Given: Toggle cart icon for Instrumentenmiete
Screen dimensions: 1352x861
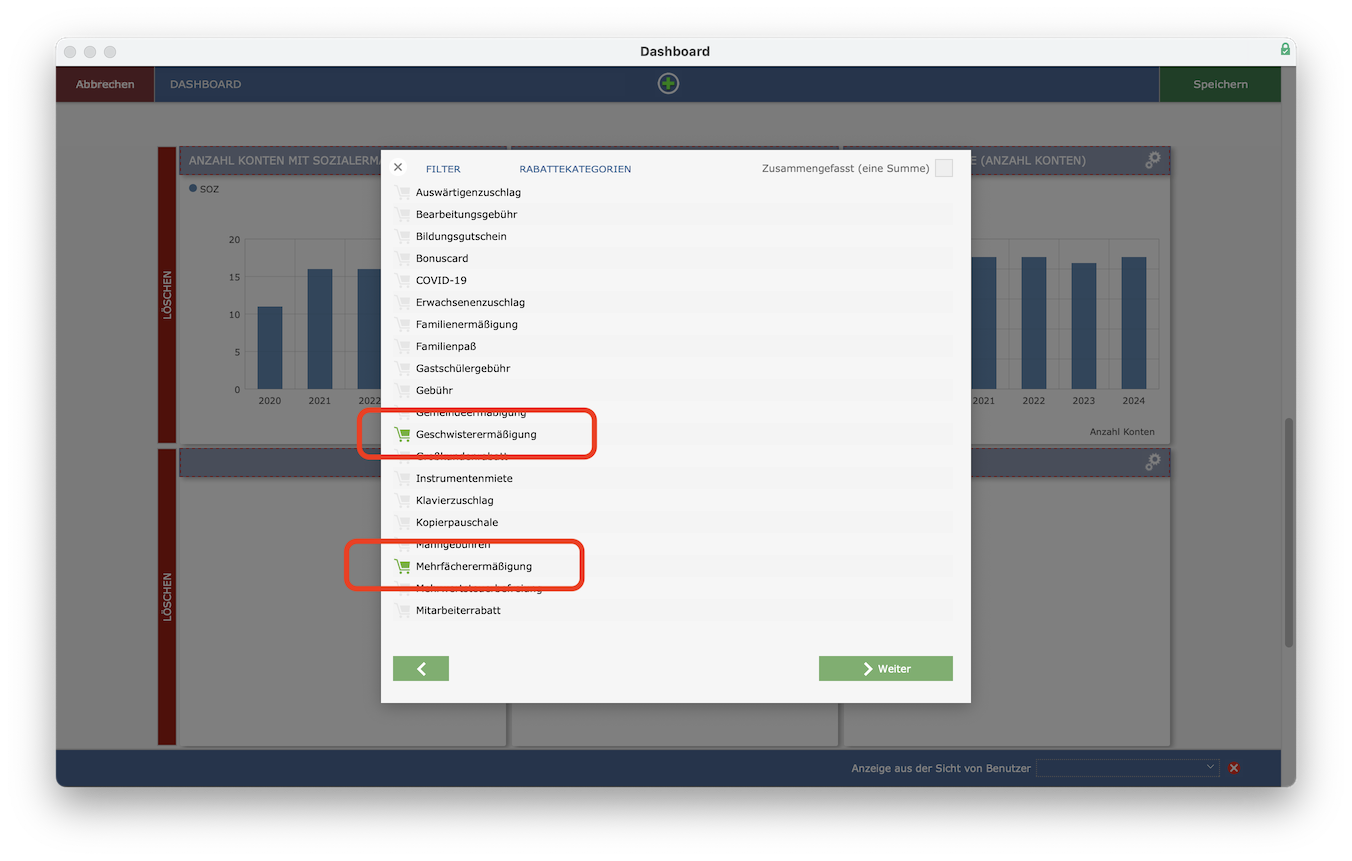Looking at the screenshot, I should [402, 478].
